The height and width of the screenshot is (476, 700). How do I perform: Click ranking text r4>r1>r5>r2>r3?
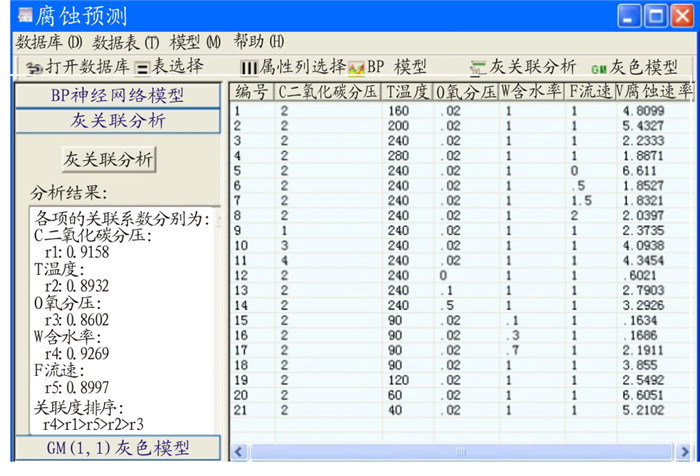coord(93,424)
